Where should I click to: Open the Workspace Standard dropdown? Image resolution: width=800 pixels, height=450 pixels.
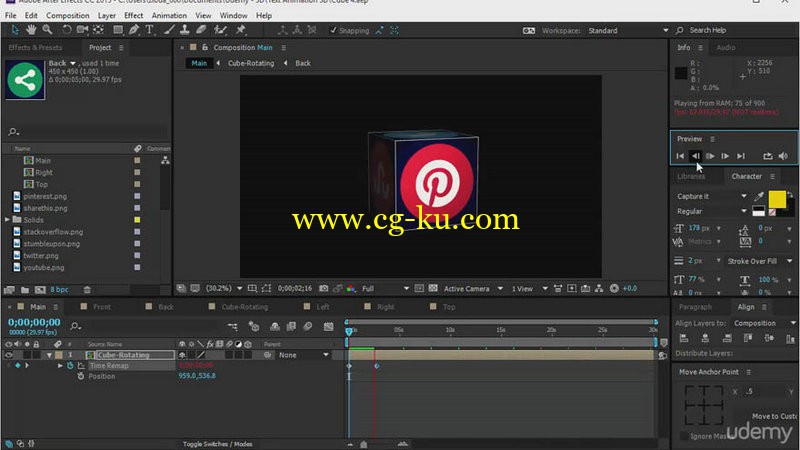tap(628, 31)
